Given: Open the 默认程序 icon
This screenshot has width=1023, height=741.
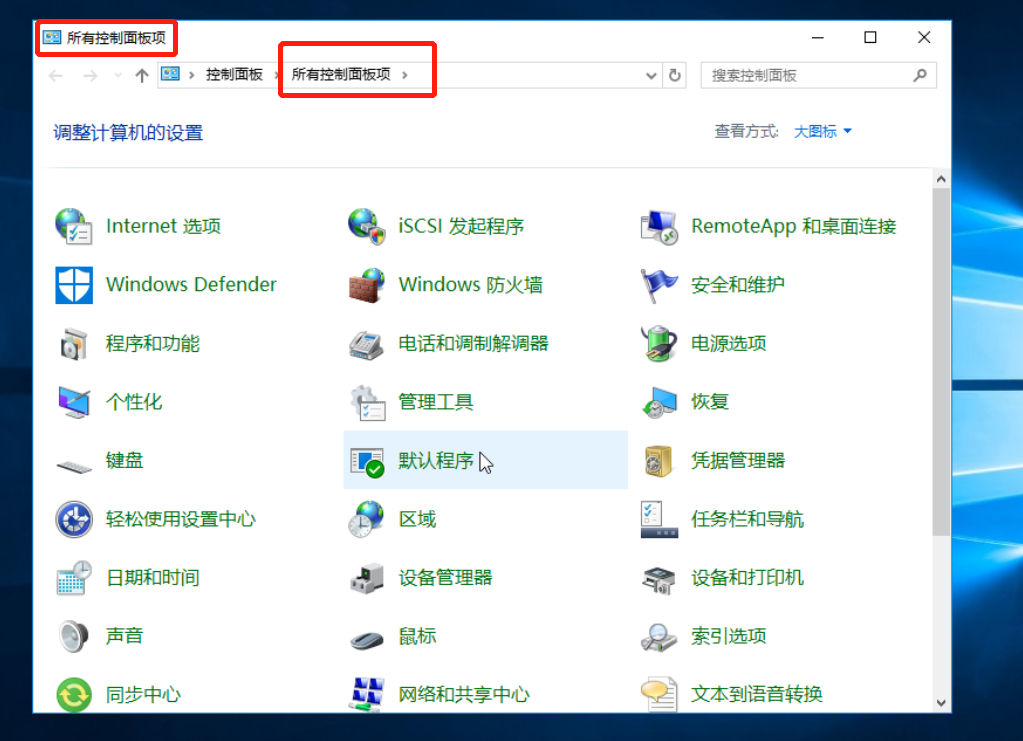Looking at the screenshot, I should [x=366, y=461].
